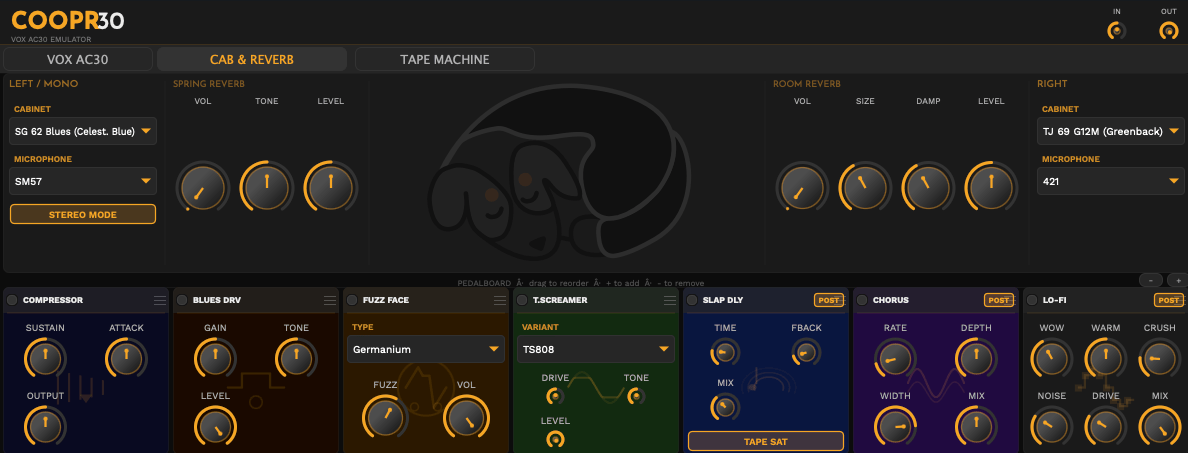Click the Room Reverb SIZE knob
The image size is (1188, 453).
pyautogui.click(x=865, y=187)
